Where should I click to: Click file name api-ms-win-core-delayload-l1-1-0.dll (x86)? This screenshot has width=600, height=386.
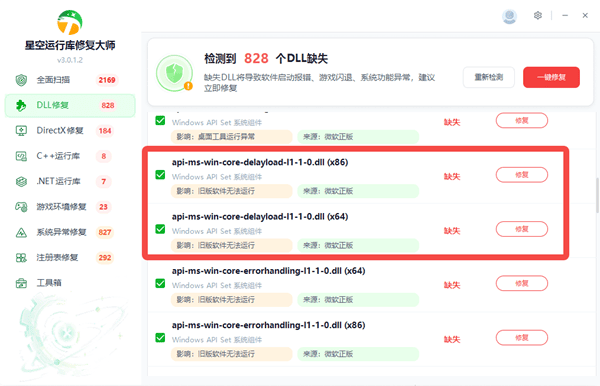260,162
